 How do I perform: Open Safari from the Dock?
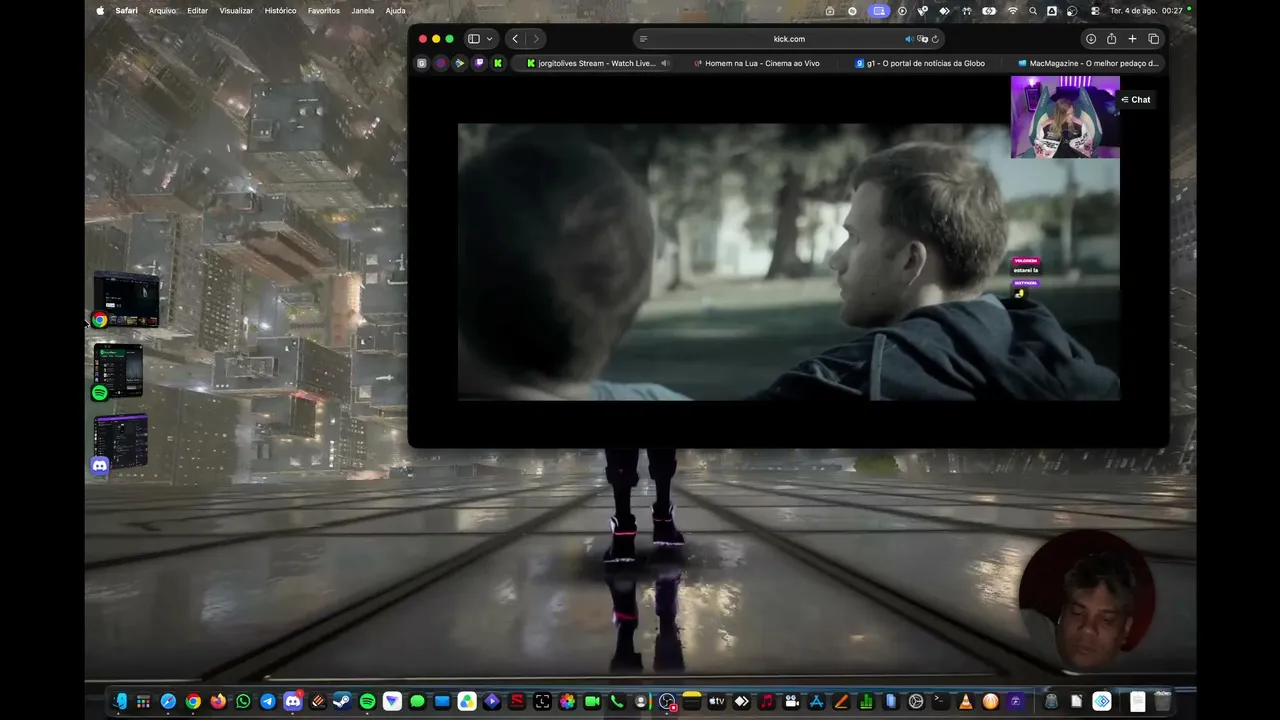pos(168,702)
